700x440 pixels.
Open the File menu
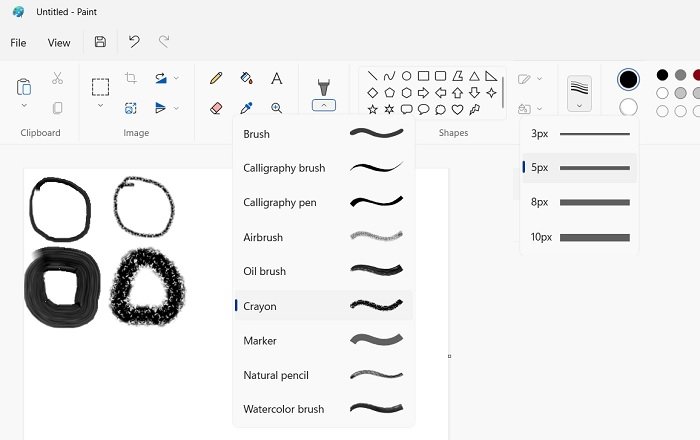tap(18, 43)
